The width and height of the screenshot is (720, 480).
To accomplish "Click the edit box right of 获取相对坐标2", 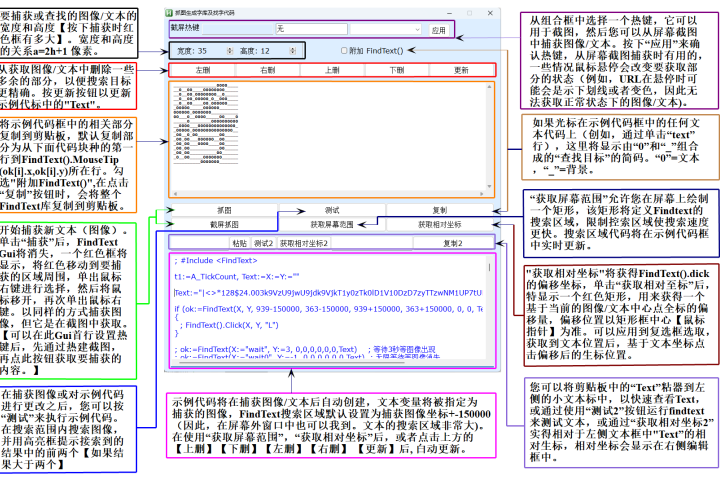I will pos(371,243).
